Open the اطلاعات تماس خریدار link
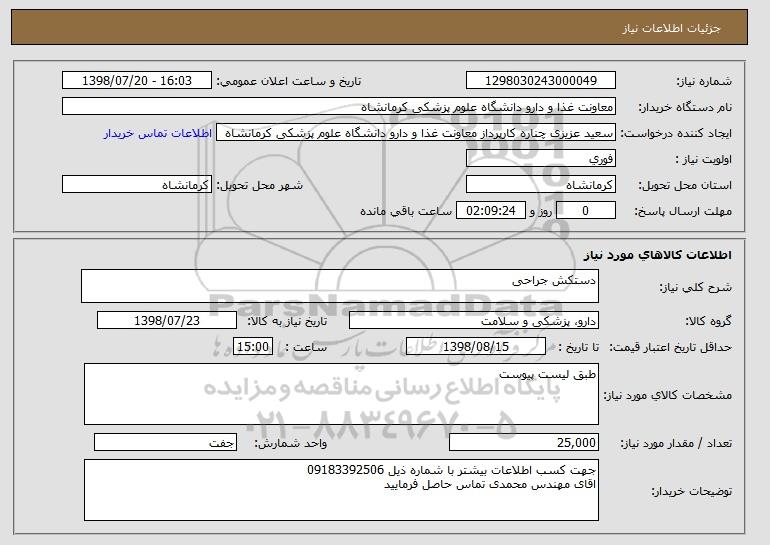Viewport: 770px width, 545px height. (x=158, y=133)
